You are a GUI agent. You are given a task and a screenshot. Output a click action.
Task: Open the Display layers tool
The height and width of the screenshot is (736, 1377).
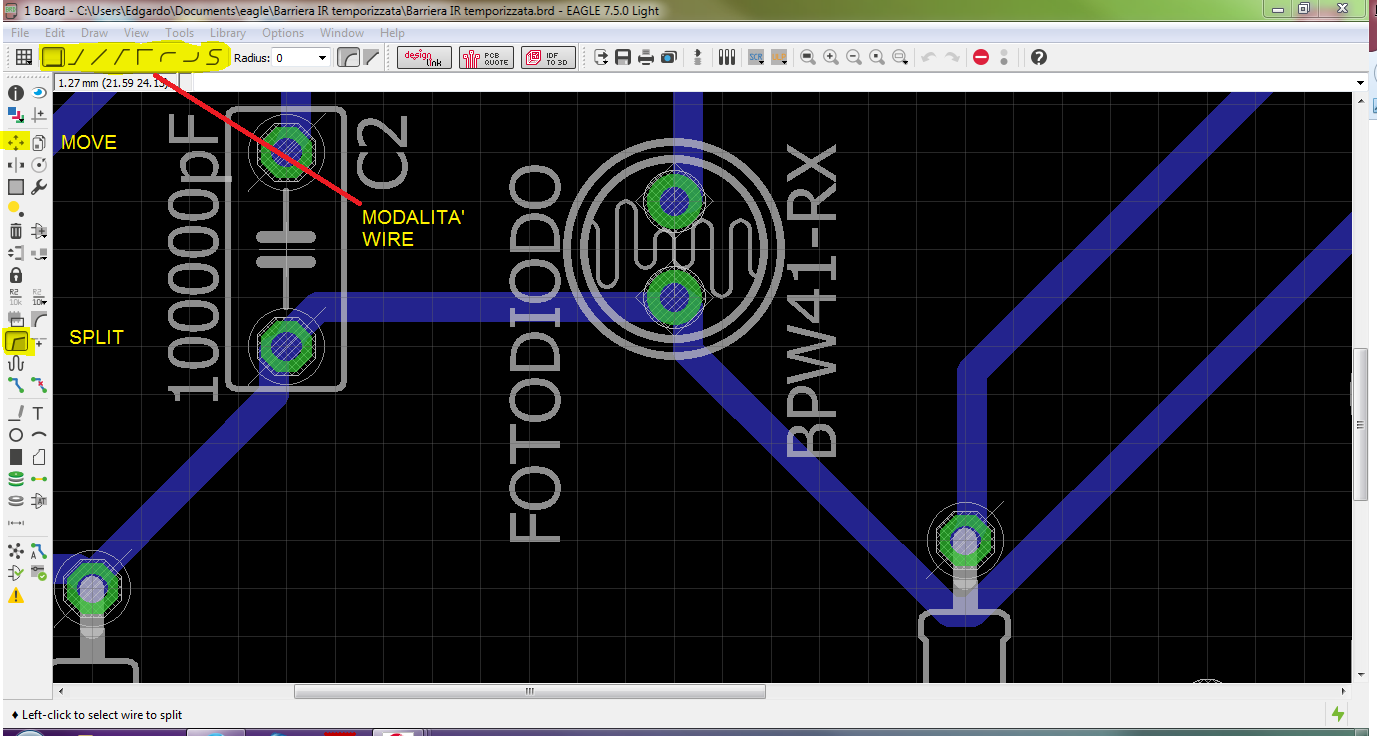(x=16, y=115)
